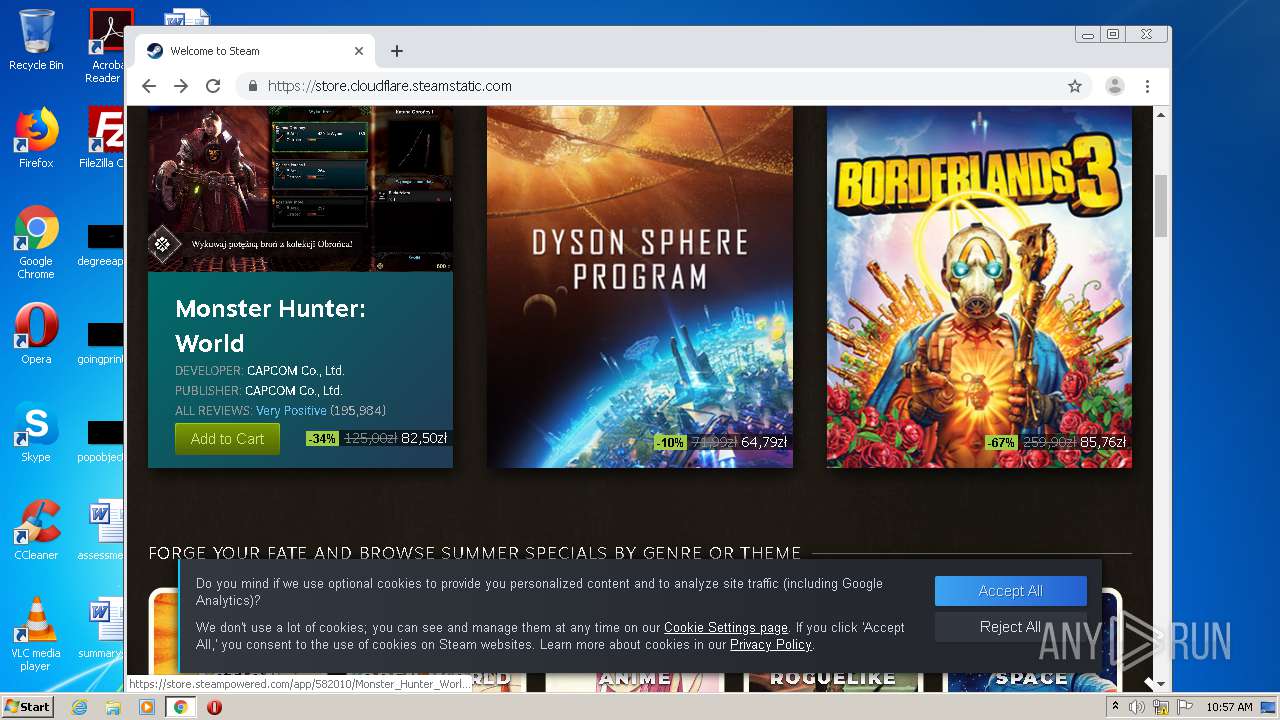Select the CCleaner desktop shortcut
Screen dimensions: 1280x720
(36, 530)
